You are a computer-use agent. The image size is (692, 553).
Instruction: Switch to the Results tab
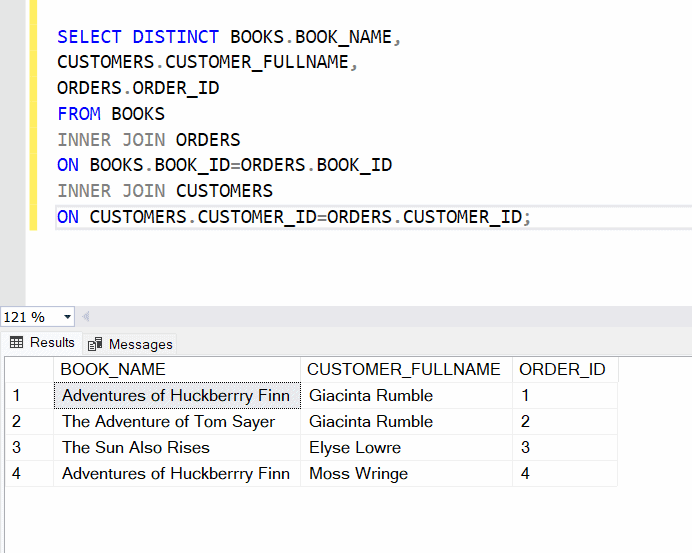click(42, 343)
